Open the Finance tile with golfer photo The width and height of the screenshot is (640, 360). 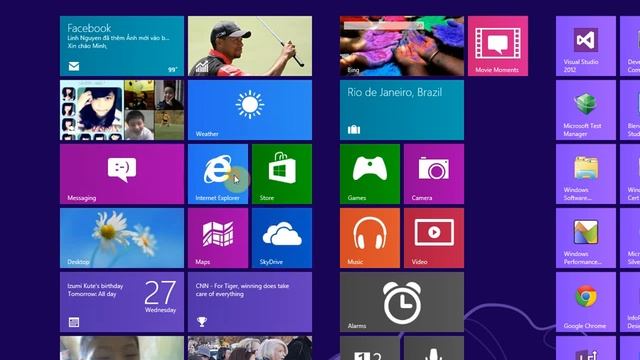pos(250,46)
